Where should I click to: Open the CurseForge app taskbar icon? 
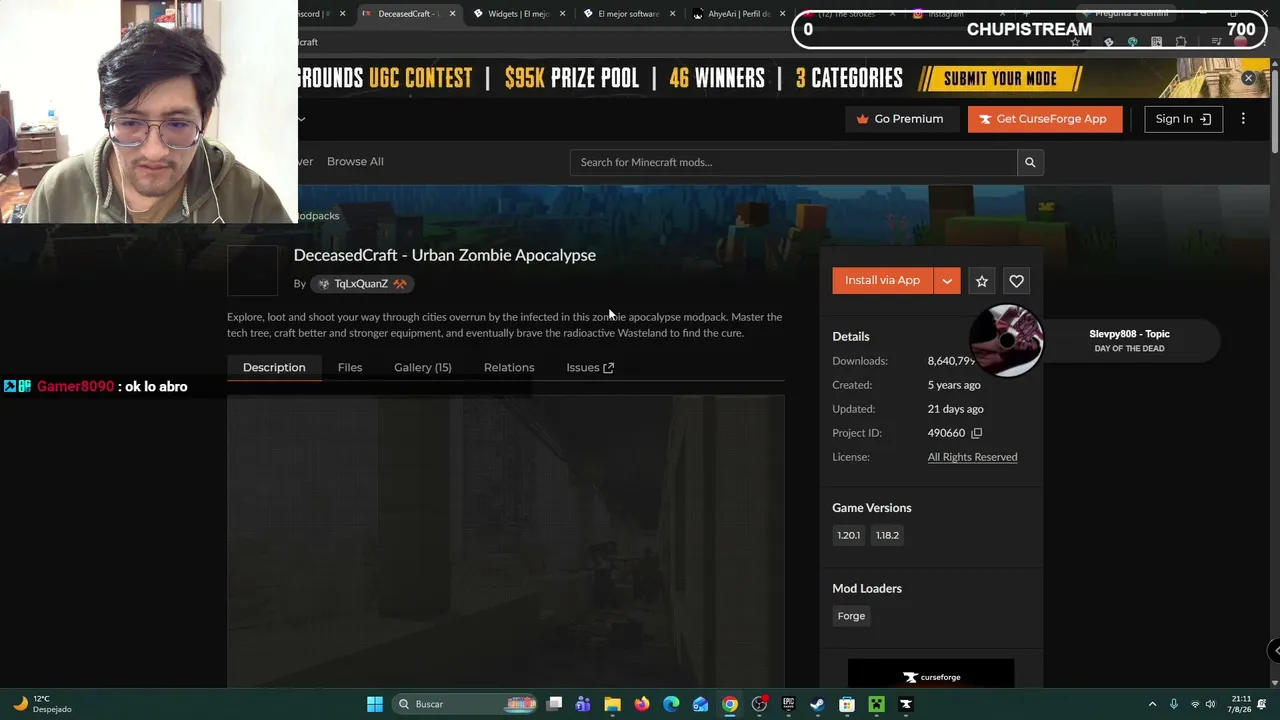tap(905, 704)
